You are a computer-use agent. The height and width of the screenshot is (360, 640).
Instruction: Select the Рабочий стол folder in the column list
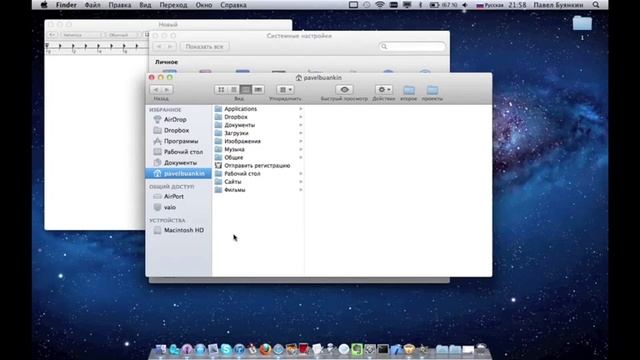[x=258, y=173]
